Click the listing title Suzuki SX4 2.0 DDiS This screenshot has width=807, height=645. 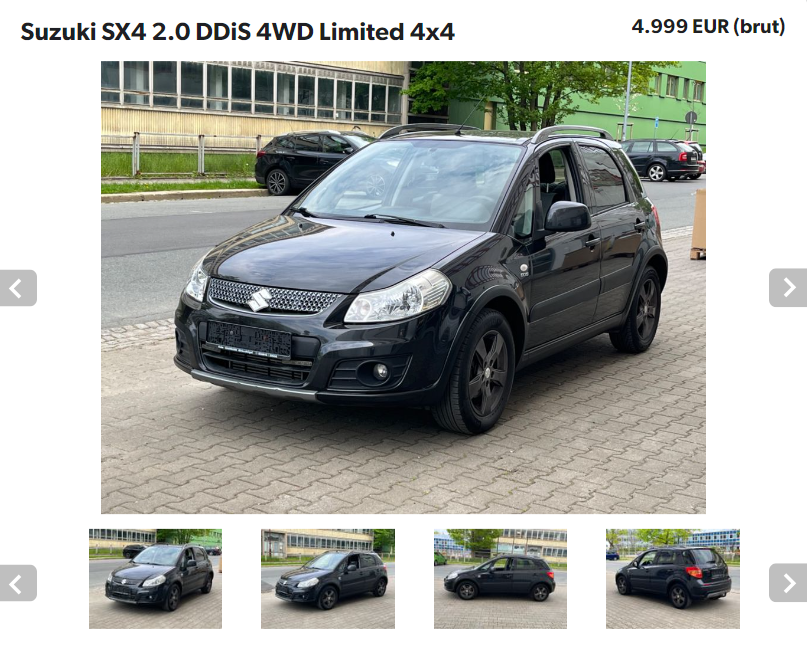click(237, 32)
